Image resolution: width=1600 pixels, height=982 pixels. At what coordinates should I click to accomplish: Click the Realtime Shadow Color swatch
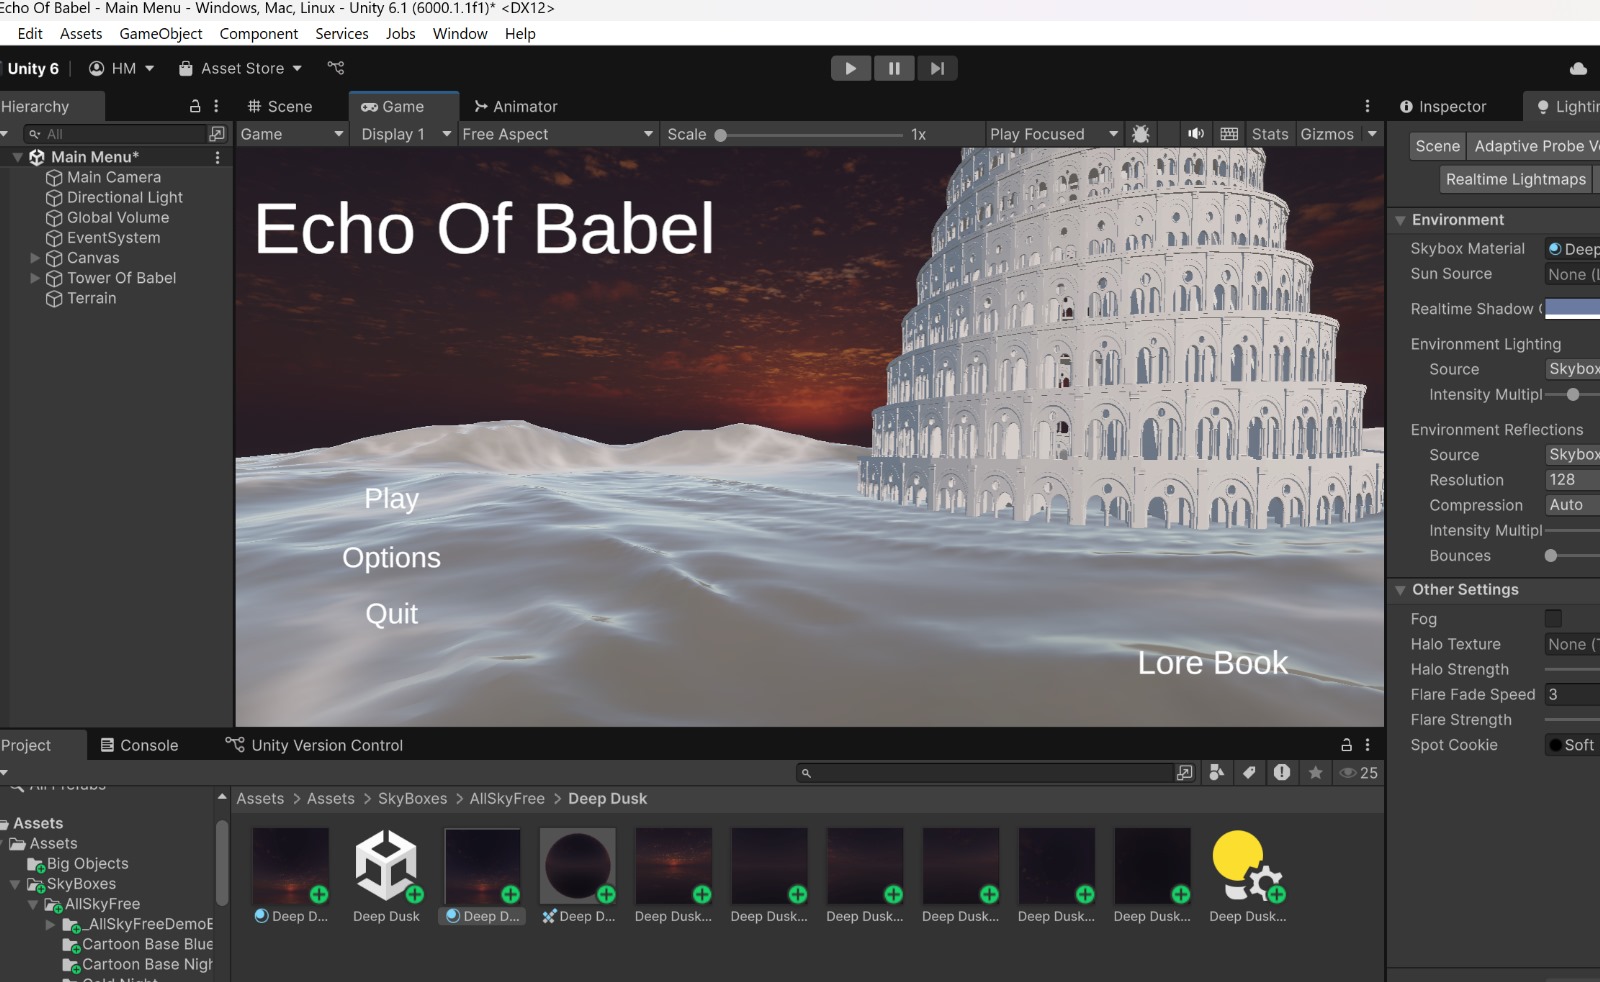(x=1572, y=309)
